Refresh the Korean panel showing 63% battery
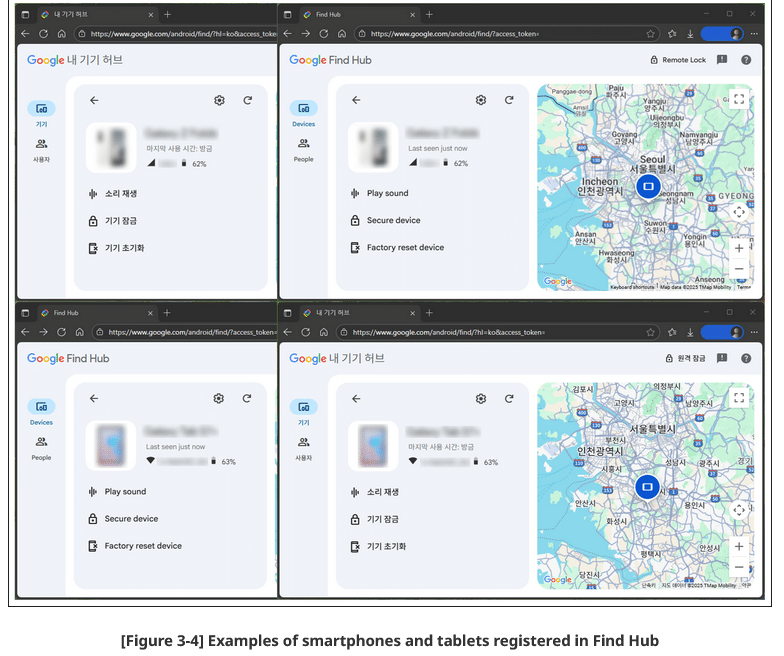 click(509, 399)
